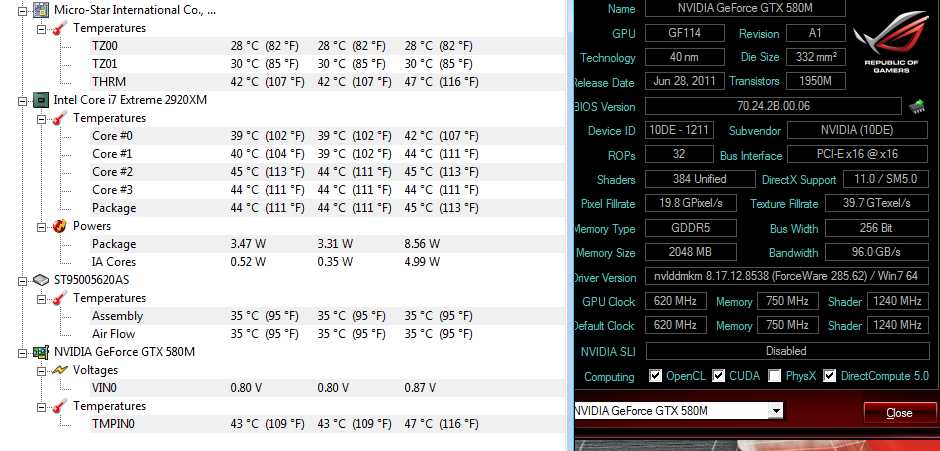Click the 2048 MB Memory Size value
This screenshot has height=451, width=940.
[x=691, y=252]
